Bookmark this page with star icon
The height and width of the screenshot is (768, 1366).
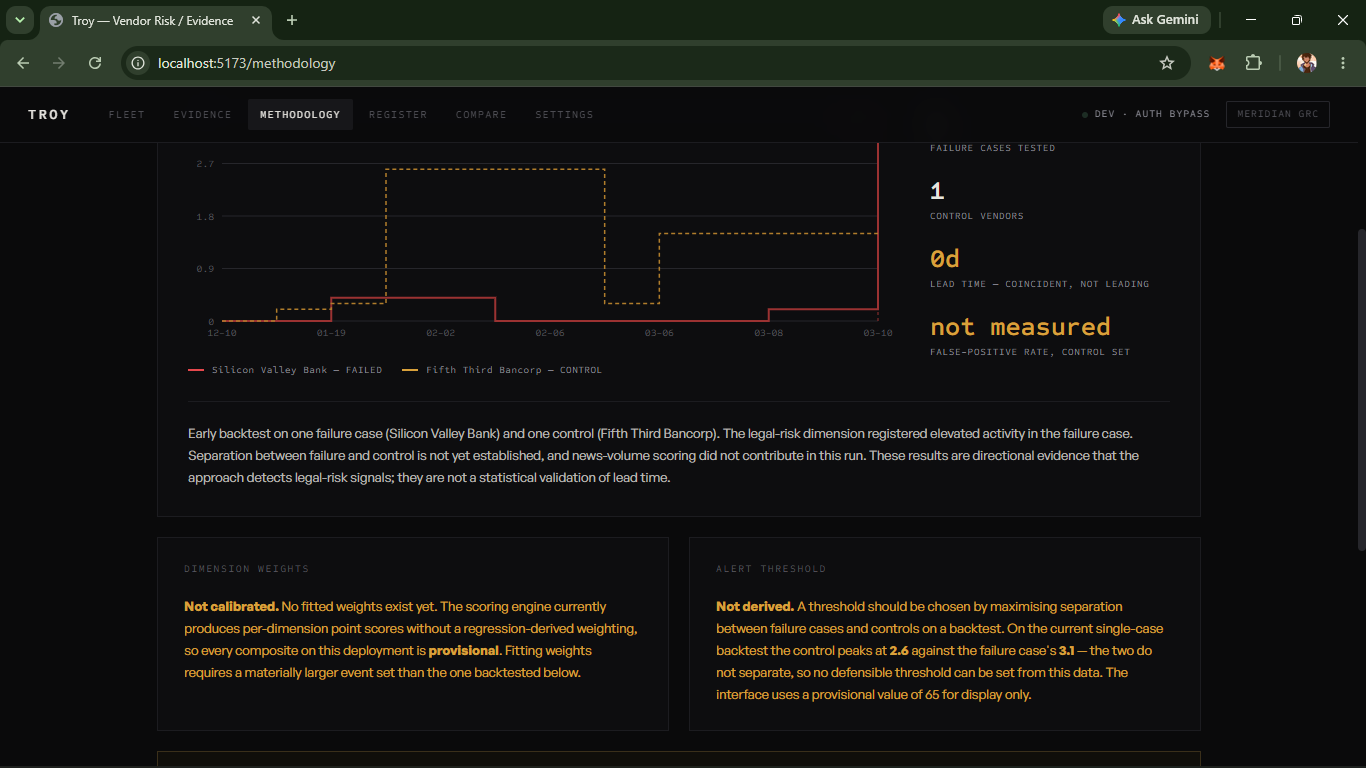tap(1166, 63)
